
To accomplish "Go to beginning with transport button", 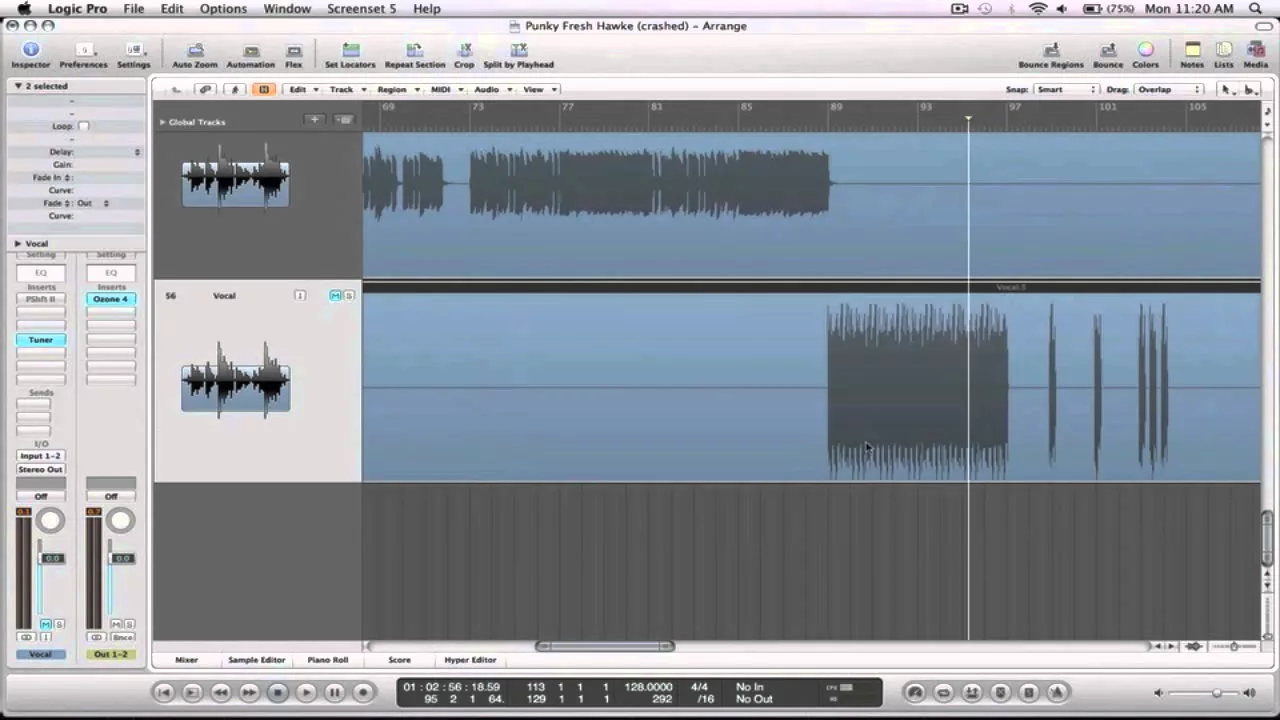I will (164, 692).
